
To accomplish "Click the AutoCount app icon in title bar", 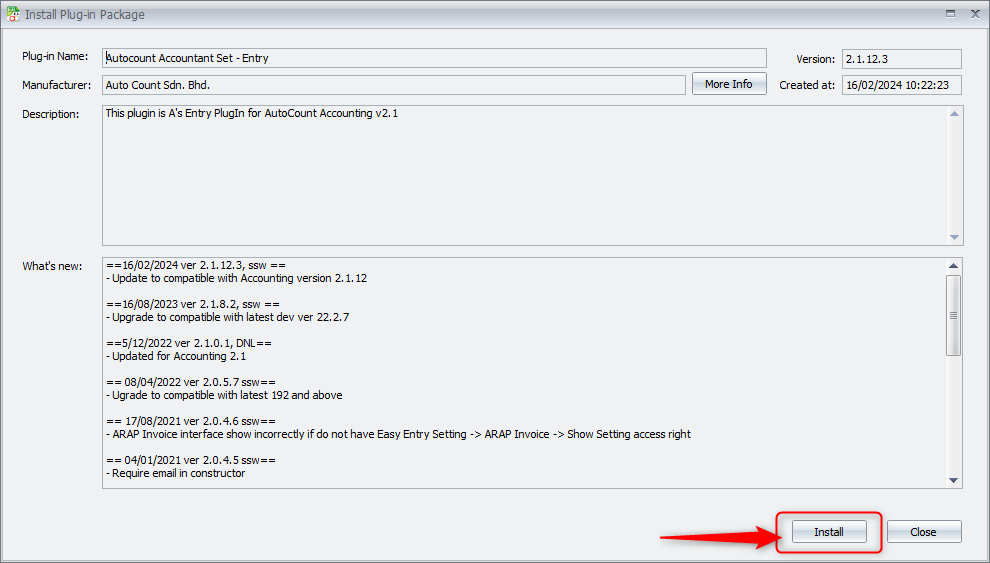I will pyautogui.click(x=12, y=14).
